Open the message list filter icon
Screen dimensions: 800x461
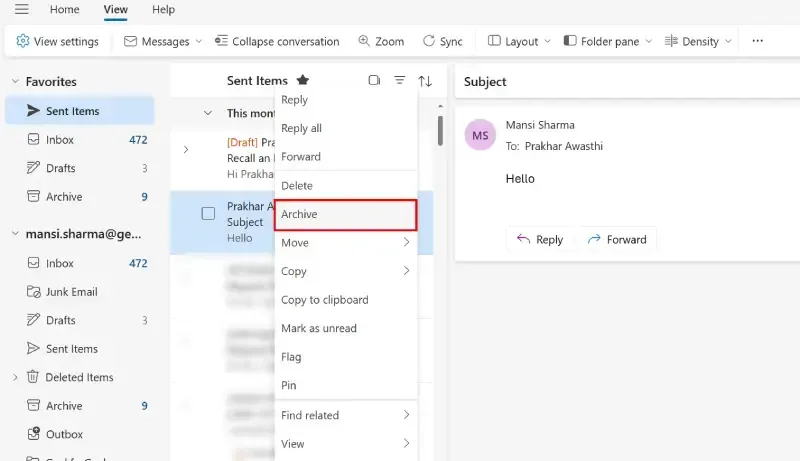click(x=399, y=80)
